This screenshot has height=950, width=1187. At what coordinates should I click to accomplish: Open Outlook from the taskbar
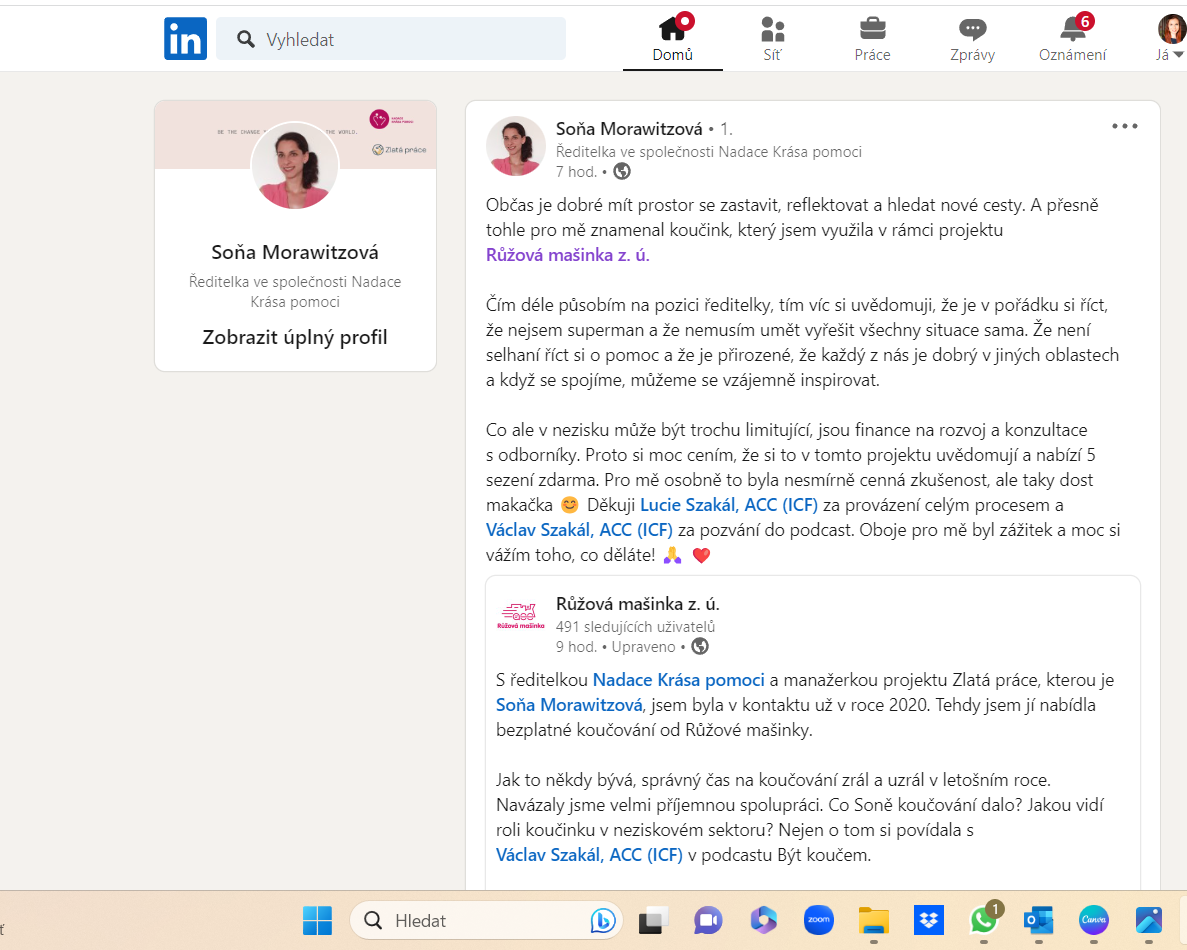coord(1039,920)
